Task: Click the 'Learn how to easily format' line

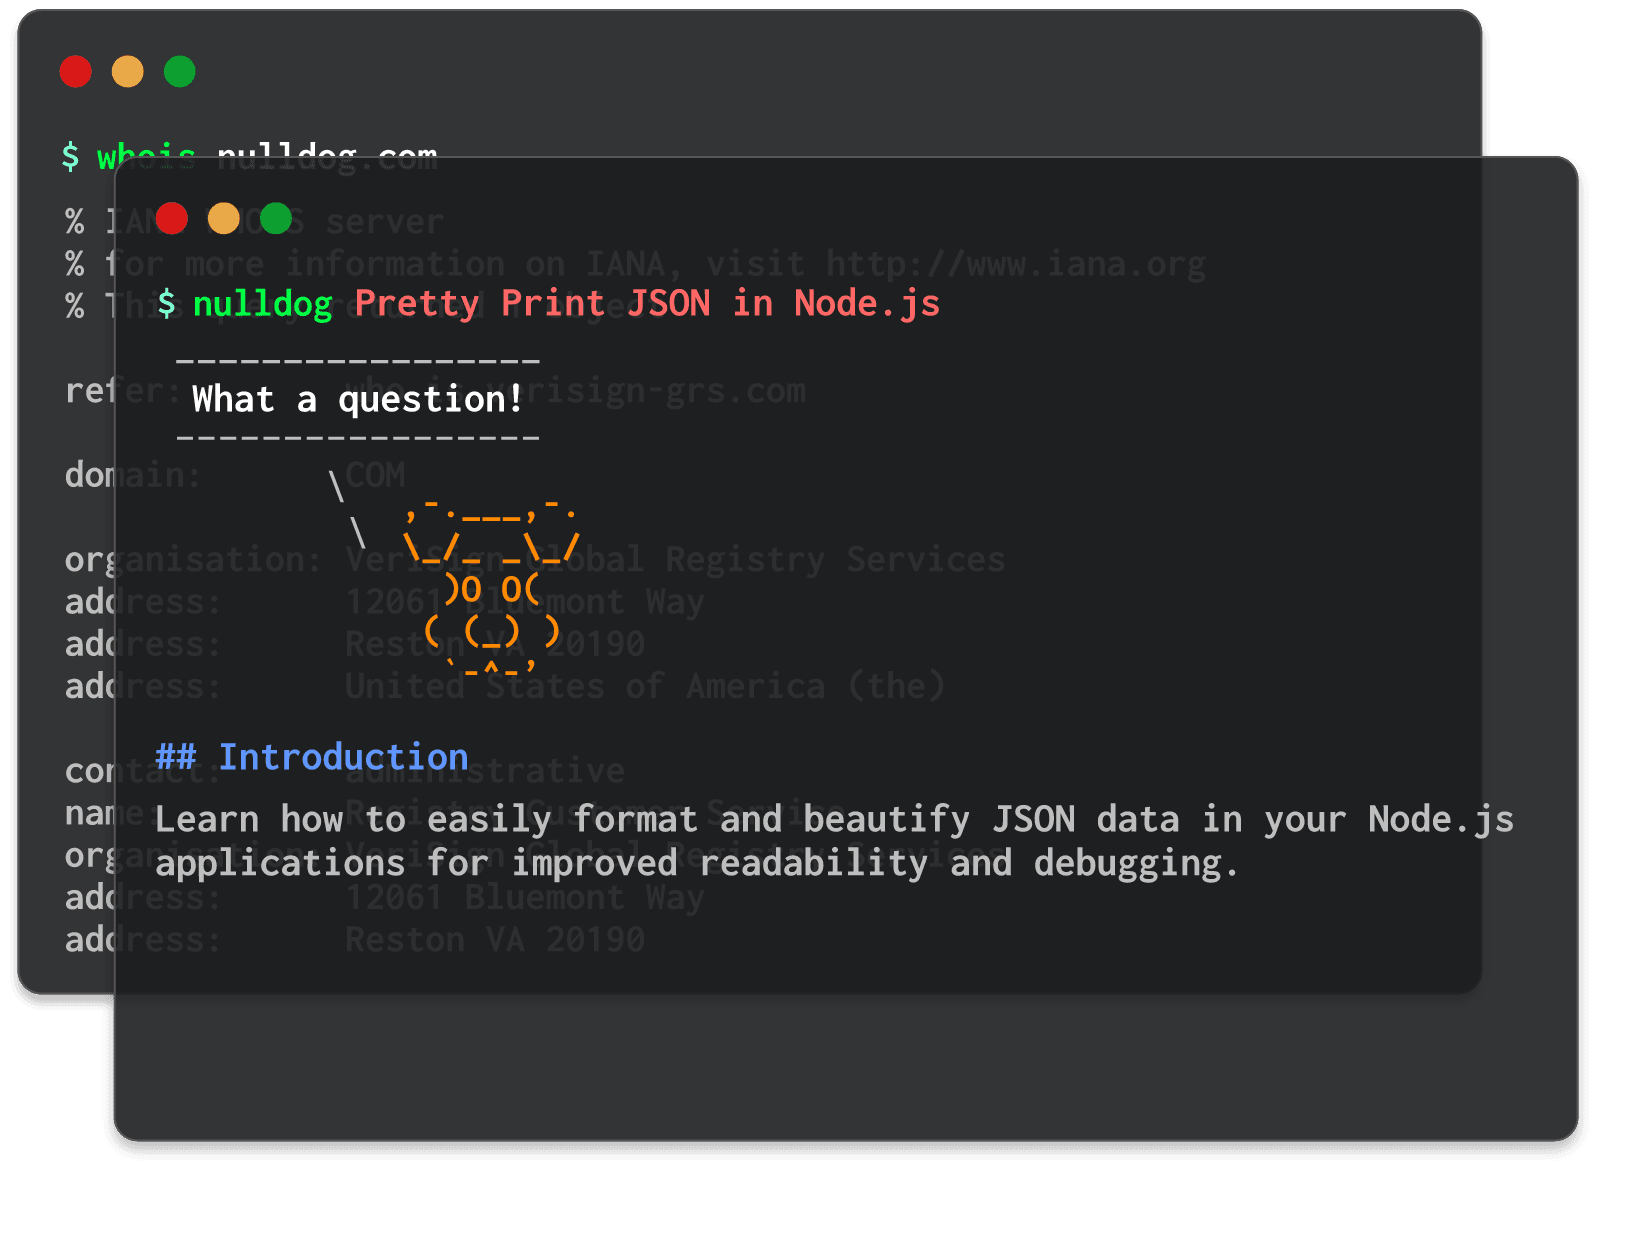Action: [x=834, y=820]
